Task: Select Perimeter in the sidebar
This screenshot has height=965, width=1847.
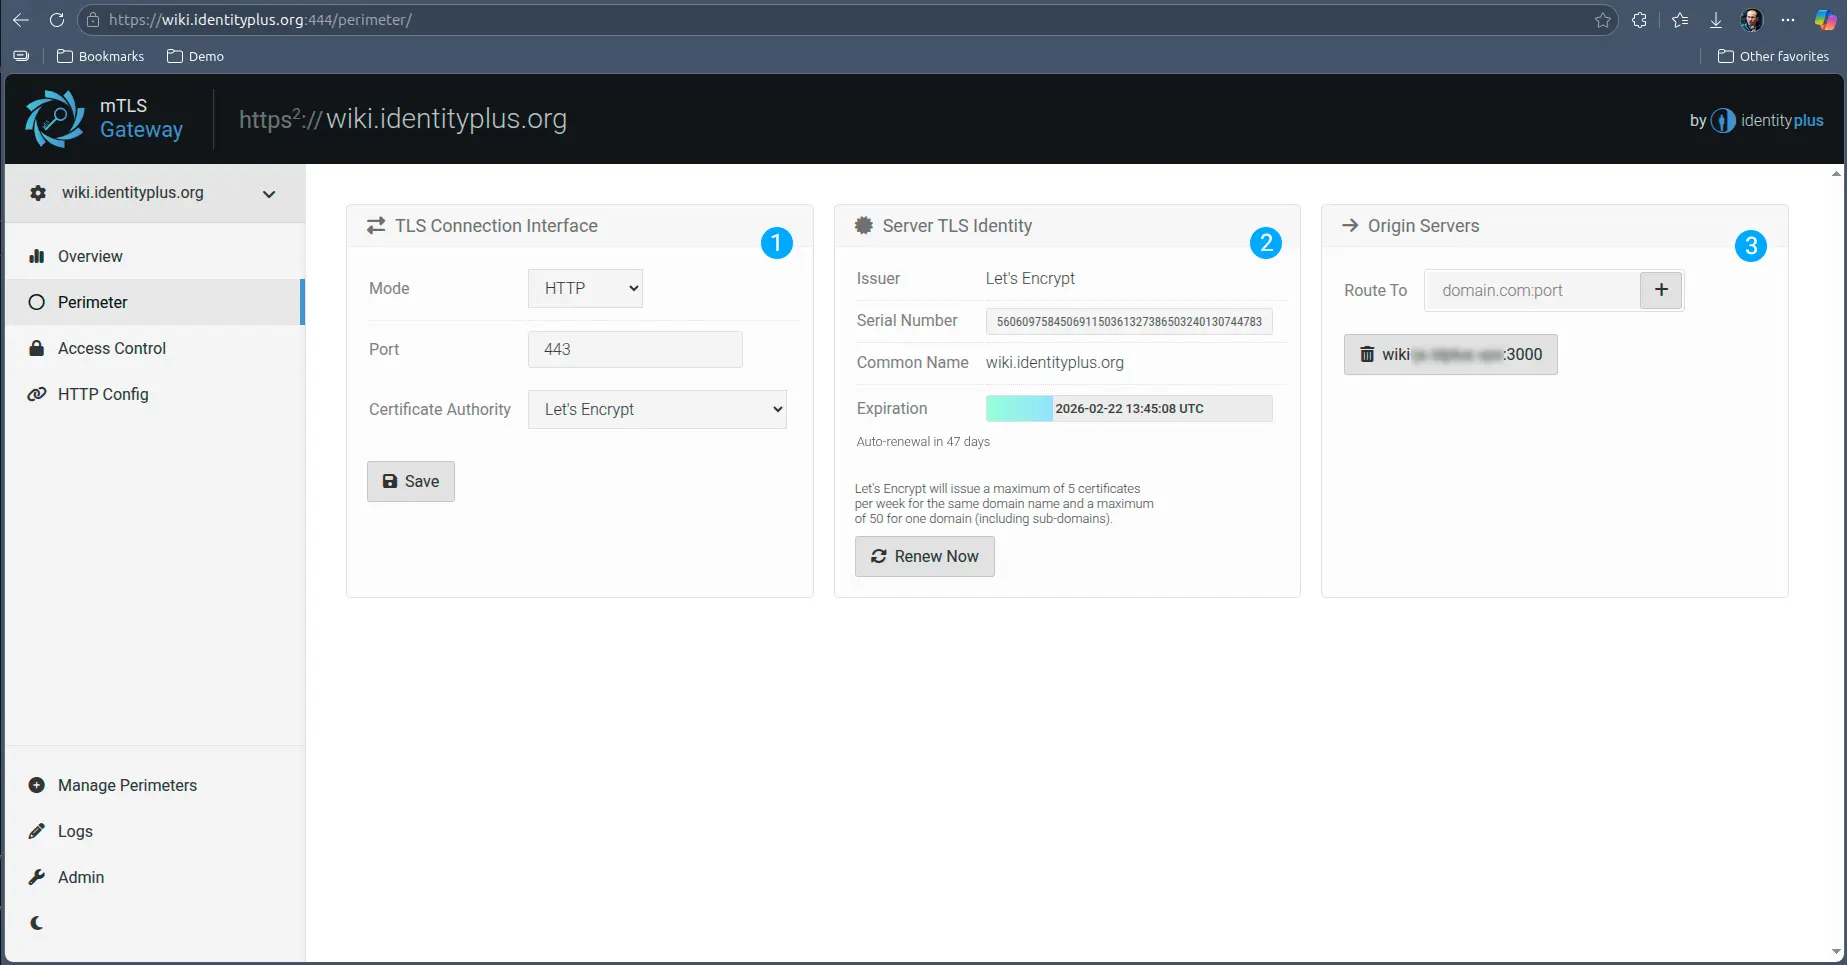Action: pos(97,302)
